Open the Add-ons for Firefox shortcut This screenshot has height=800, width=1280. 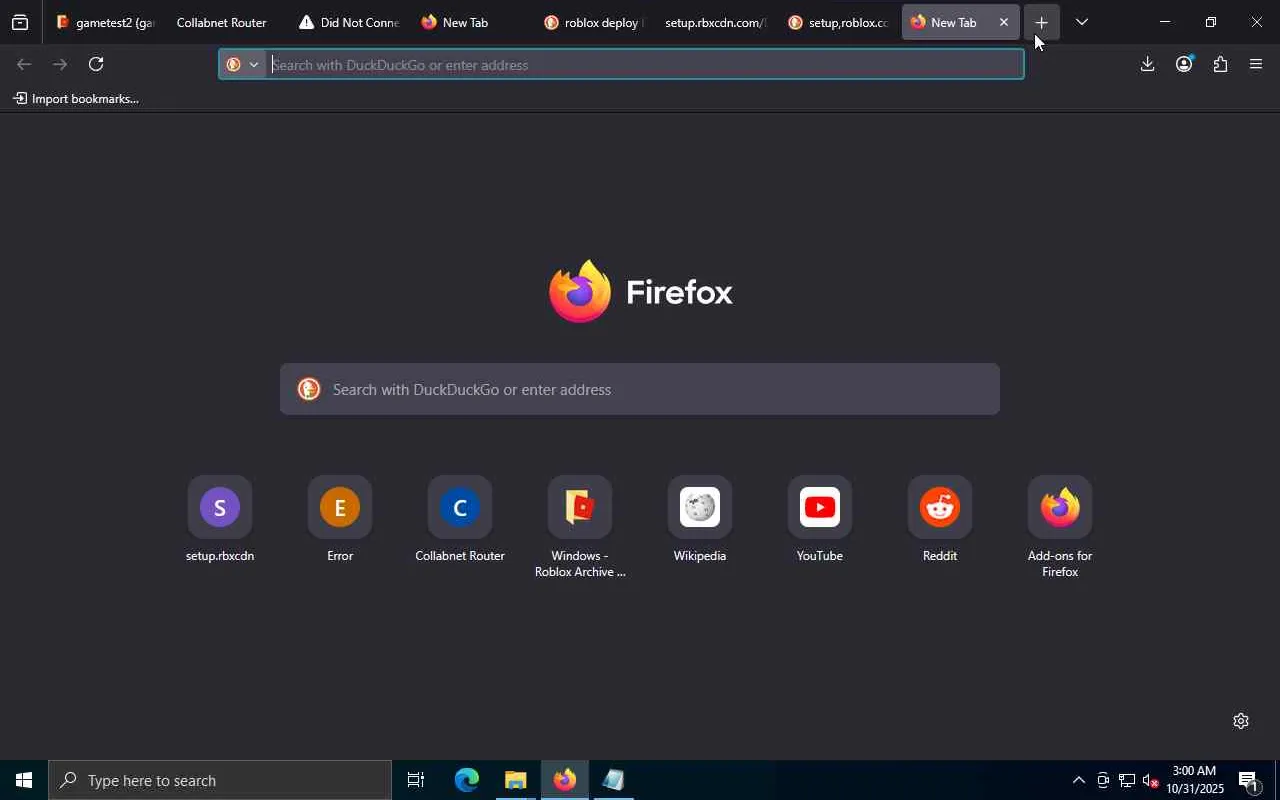tap(1060, 528)
